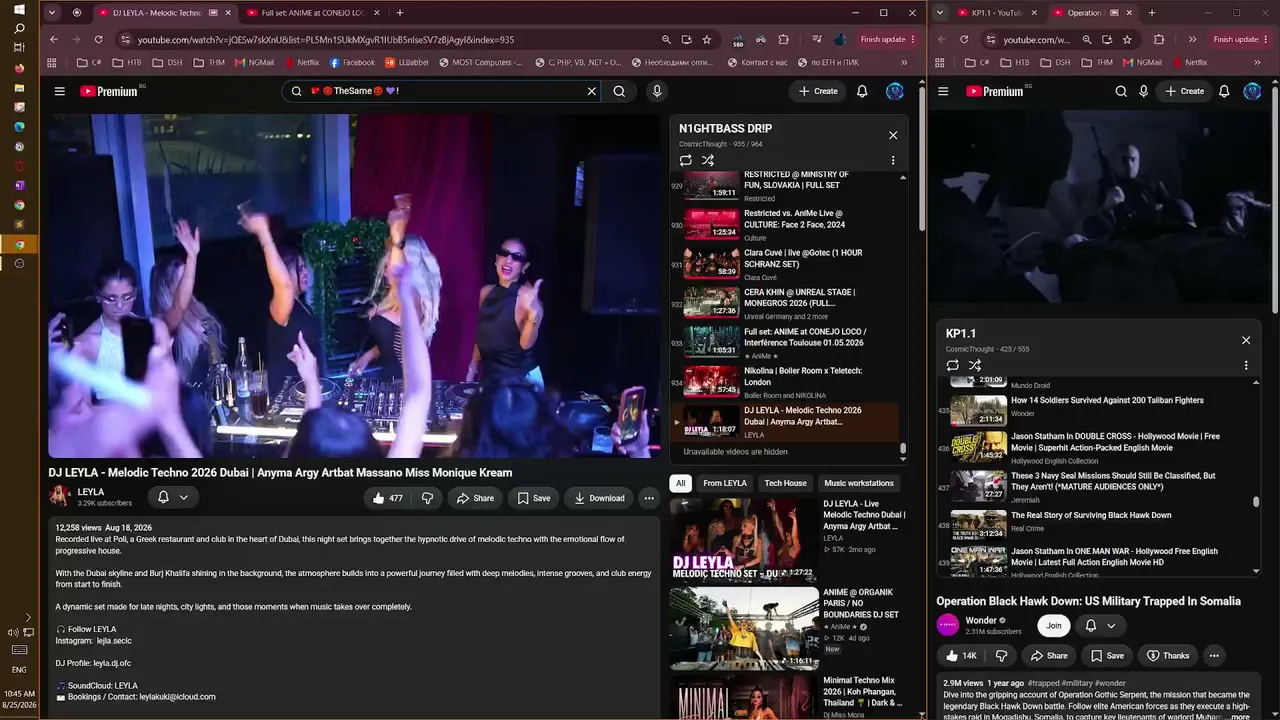Image resolution: width=1280 pixels, height=720 pixels.
Task: Open Extensions puzzle icon in right browser toolbar
Action: tap(1159, 39)
